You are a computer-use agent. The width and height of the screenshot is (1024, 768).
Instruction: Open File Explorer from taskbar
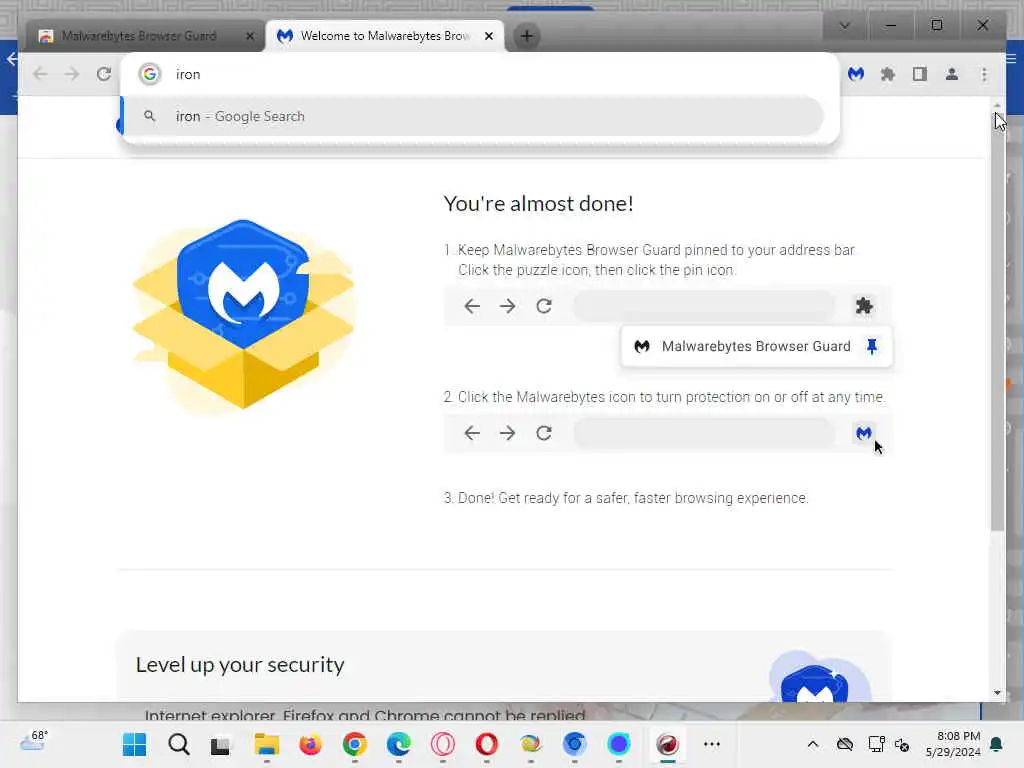point(266,744)
